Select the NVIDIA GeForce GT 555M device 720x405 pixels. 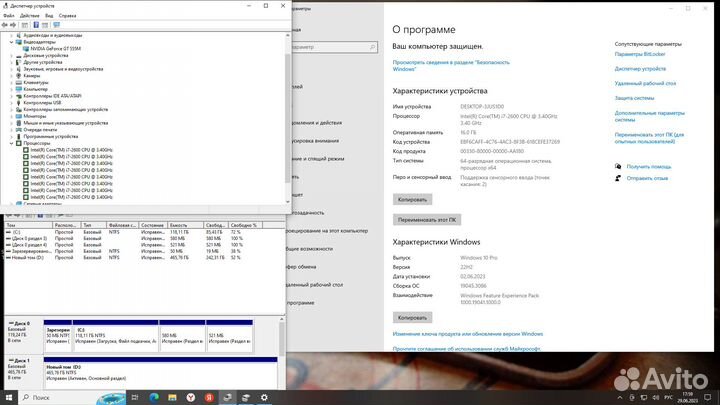click(x=56, y=49)
